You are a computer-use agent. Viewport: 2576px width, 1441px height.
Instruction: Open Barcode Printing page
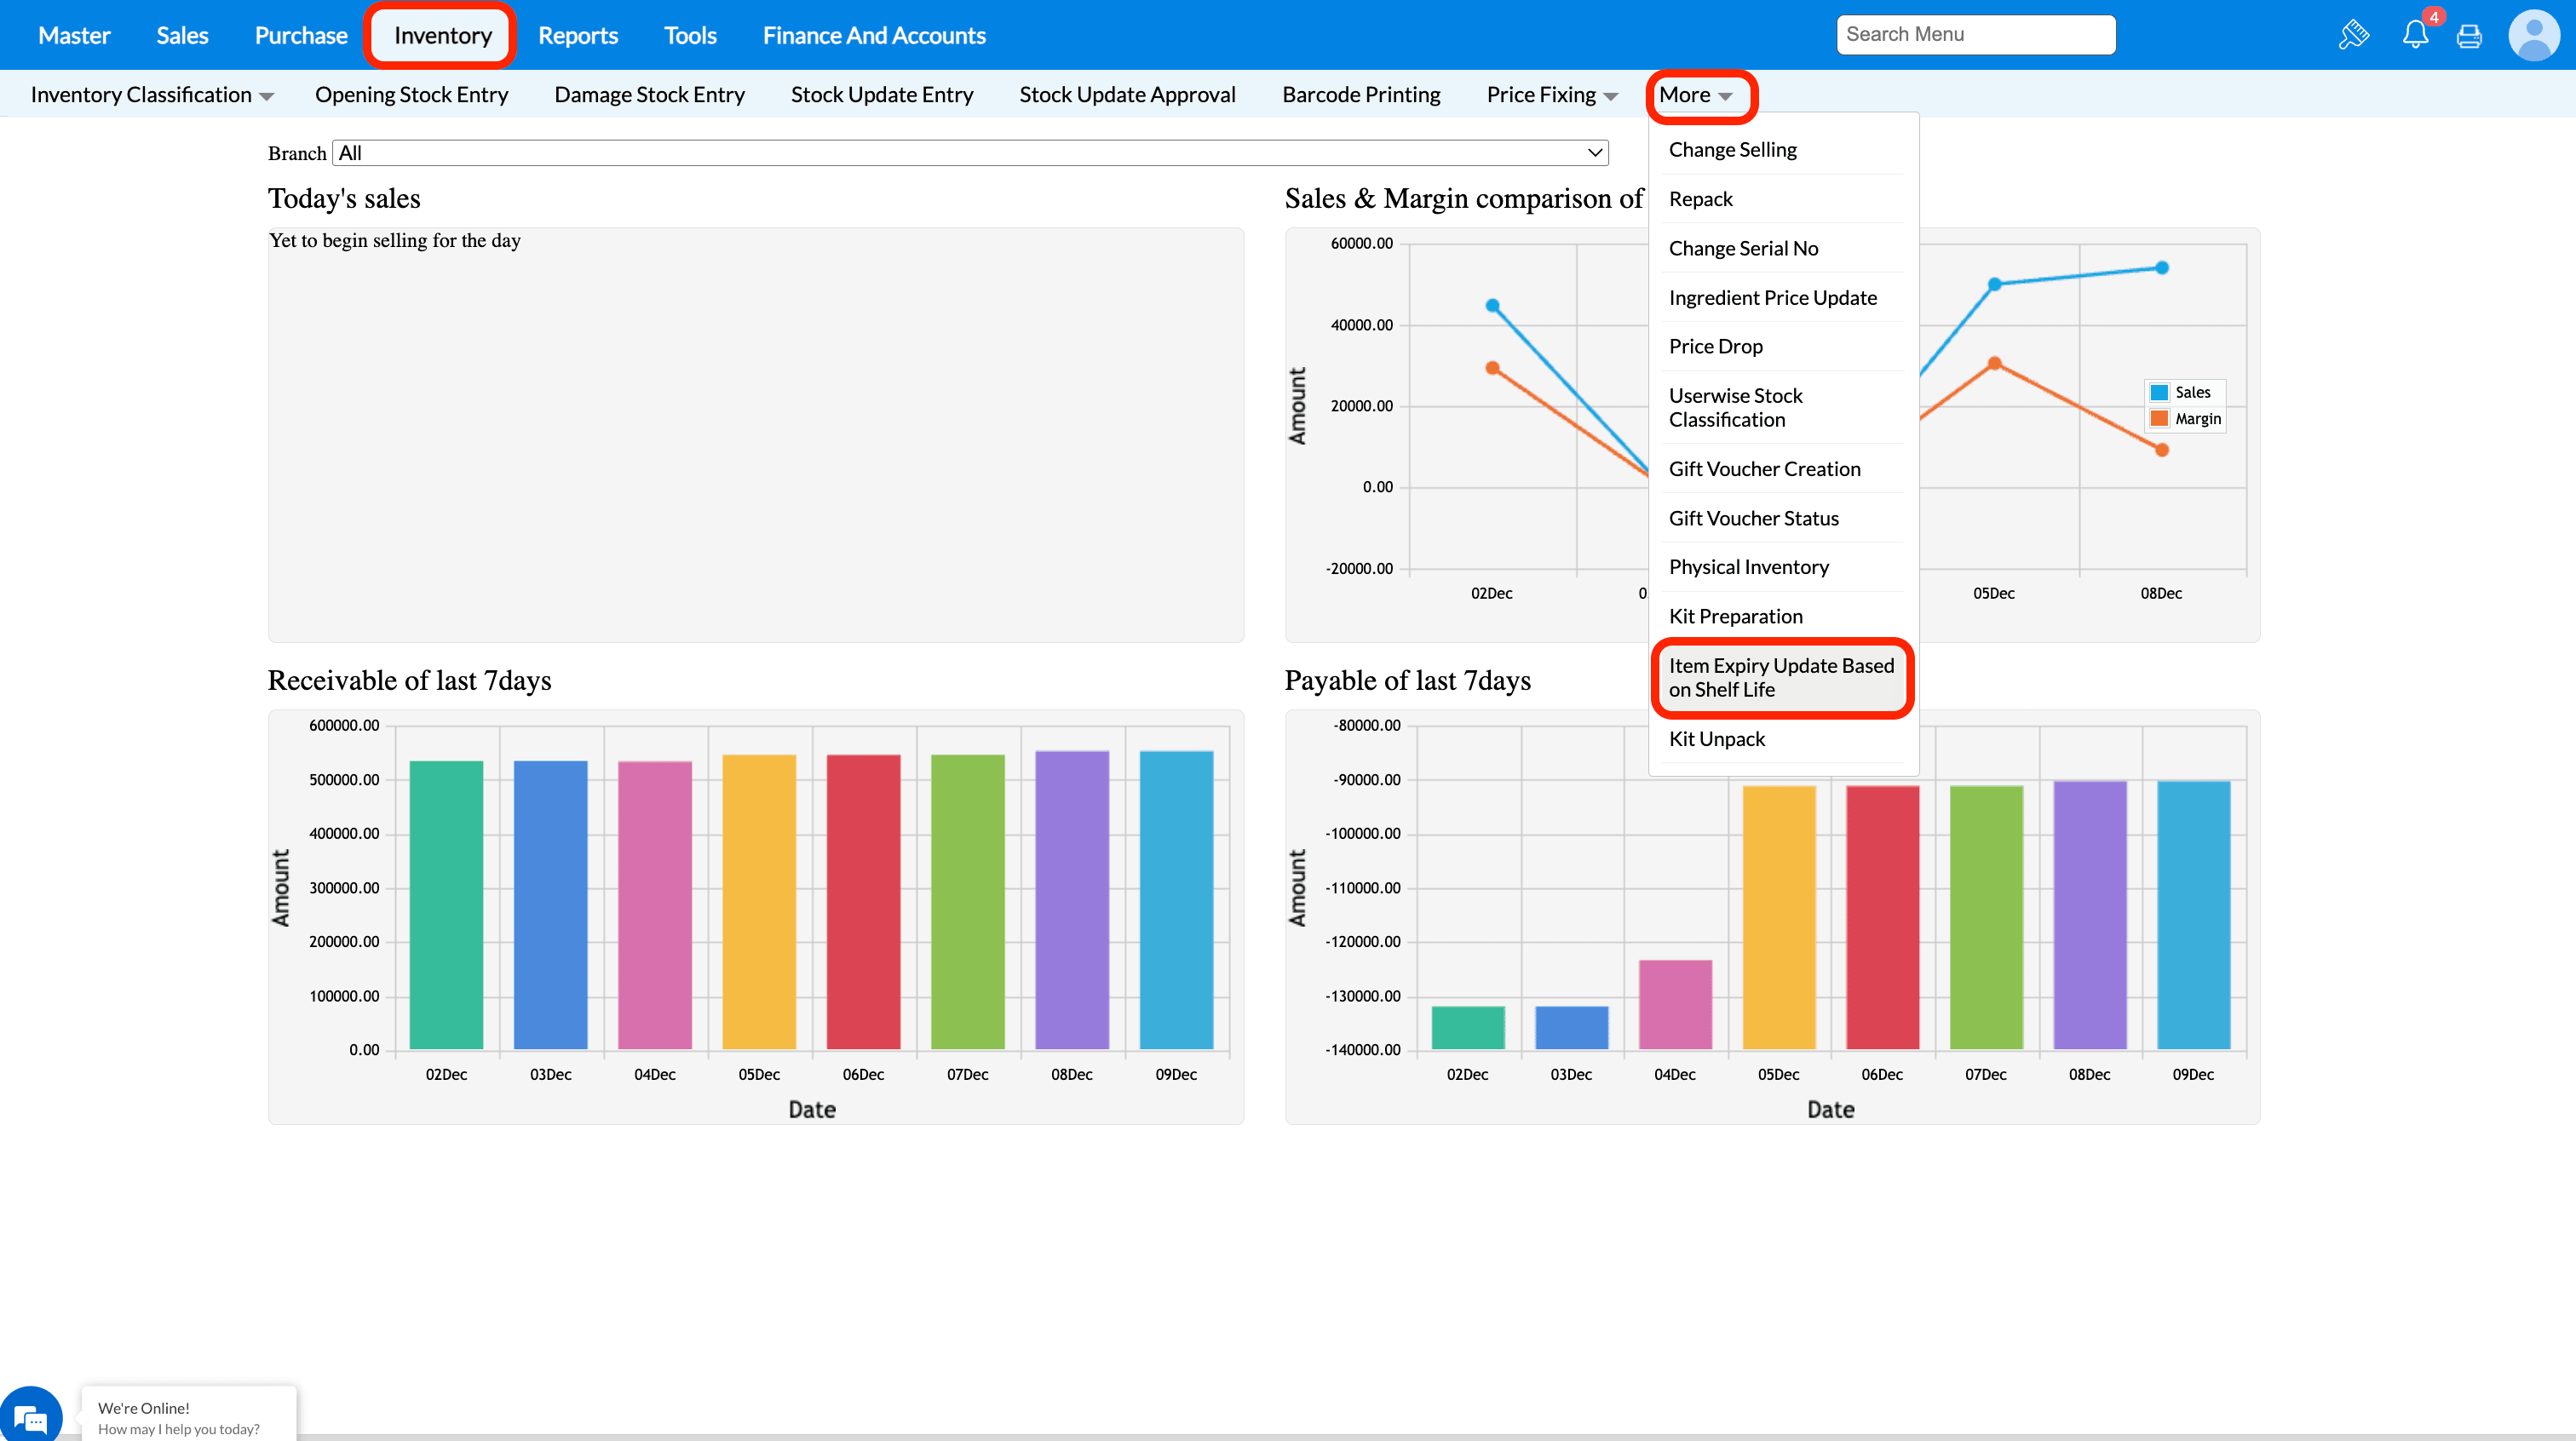tap(1360, 95)
